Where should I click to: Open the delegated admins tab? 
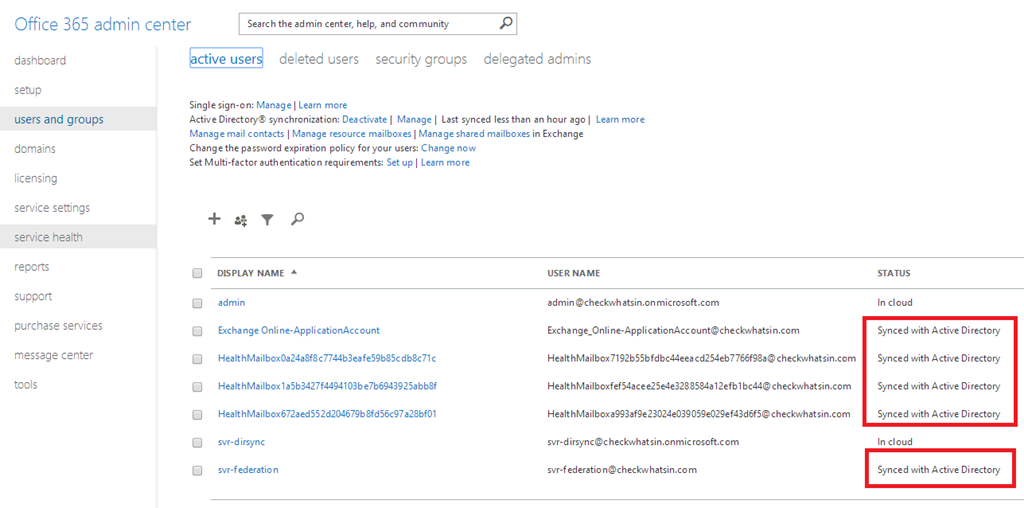537,59
